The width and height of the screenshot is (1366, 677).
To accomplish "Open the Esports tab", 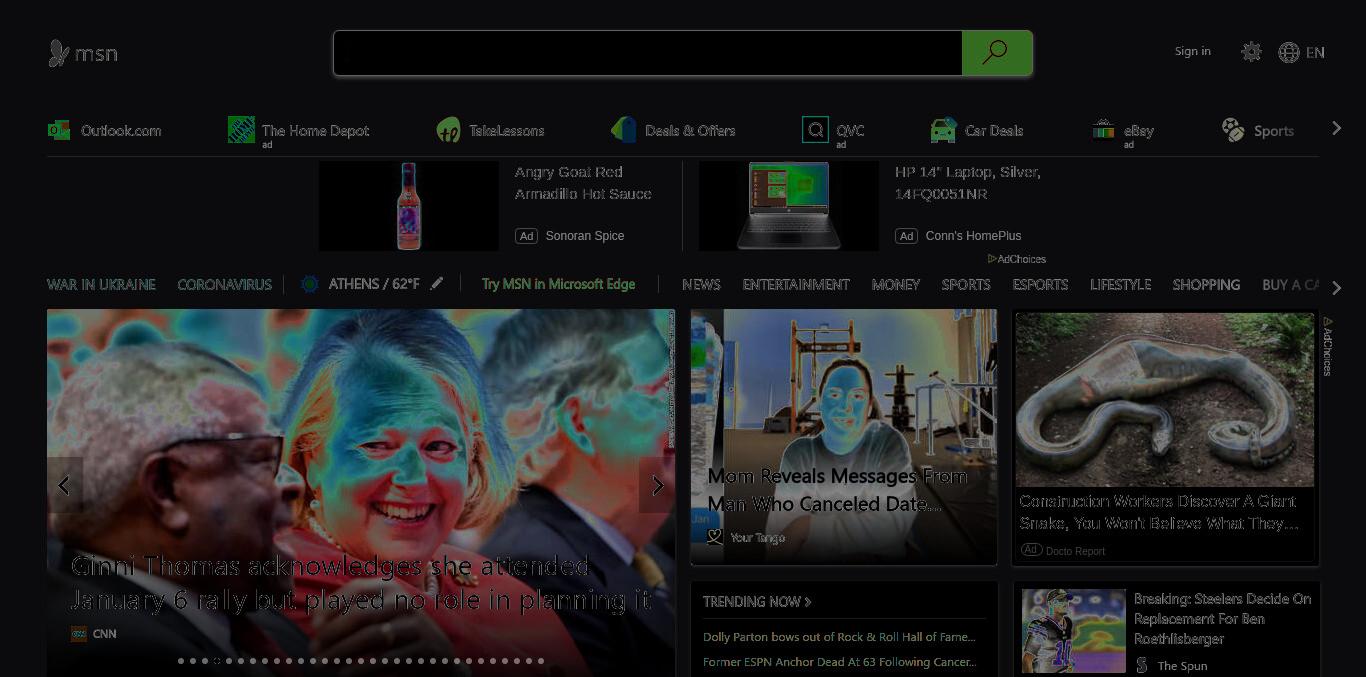I will [1040, 284].
